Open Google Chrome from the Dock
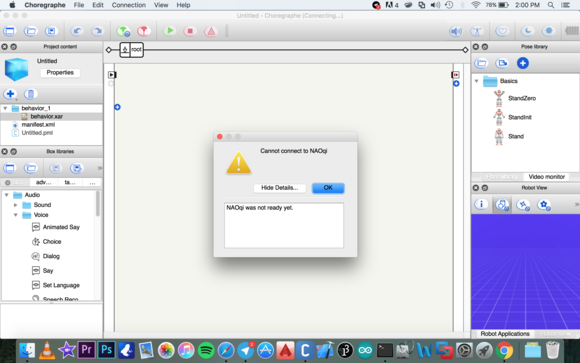The height and width of the screenshot is (363, 580). [x=504, y=350]
